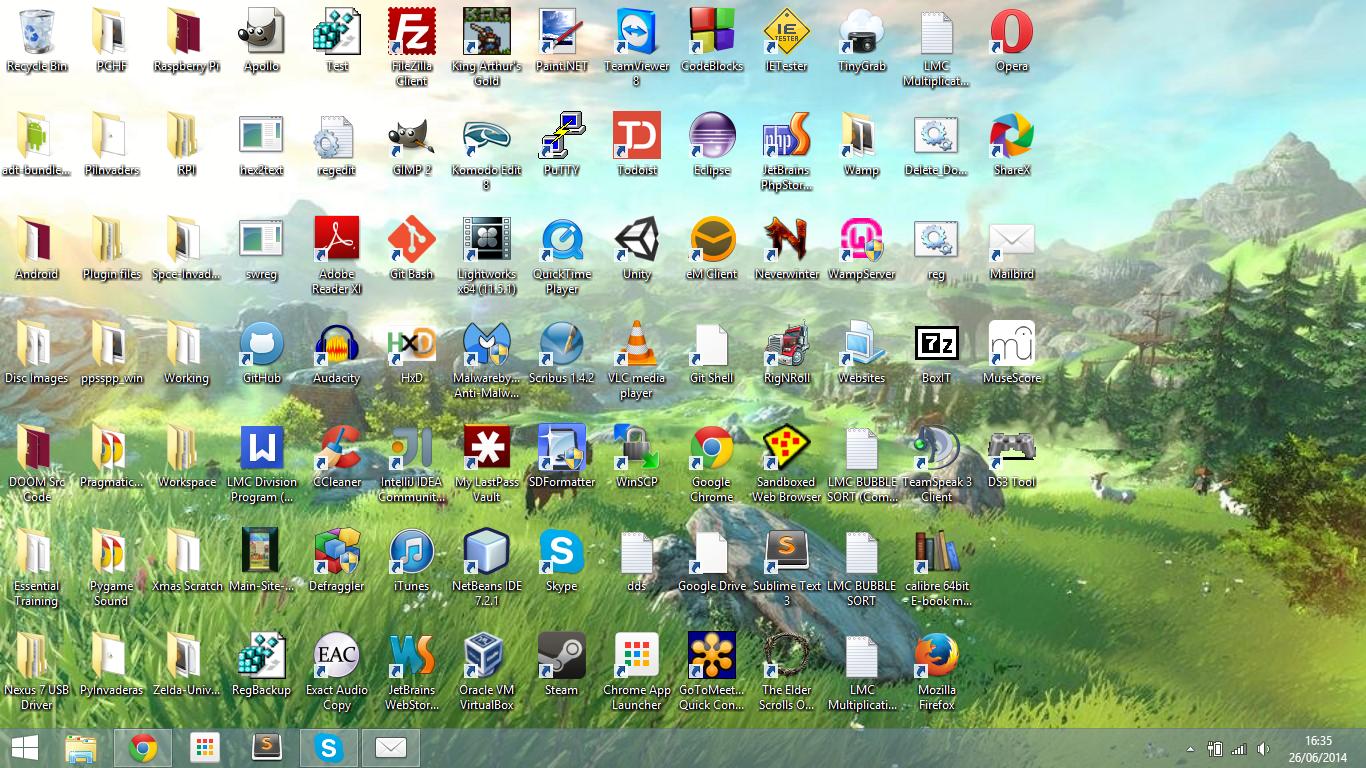Image resolution: width=1366 pixels, height=768 pixels.
Task: Select the JetBrains WebStorm shortcut
Action: point(411,671)
